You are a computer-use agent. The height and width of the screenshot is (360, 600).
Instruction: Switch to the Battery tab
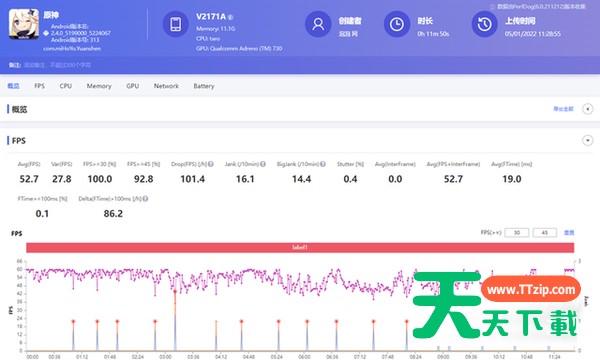[204, 86]
